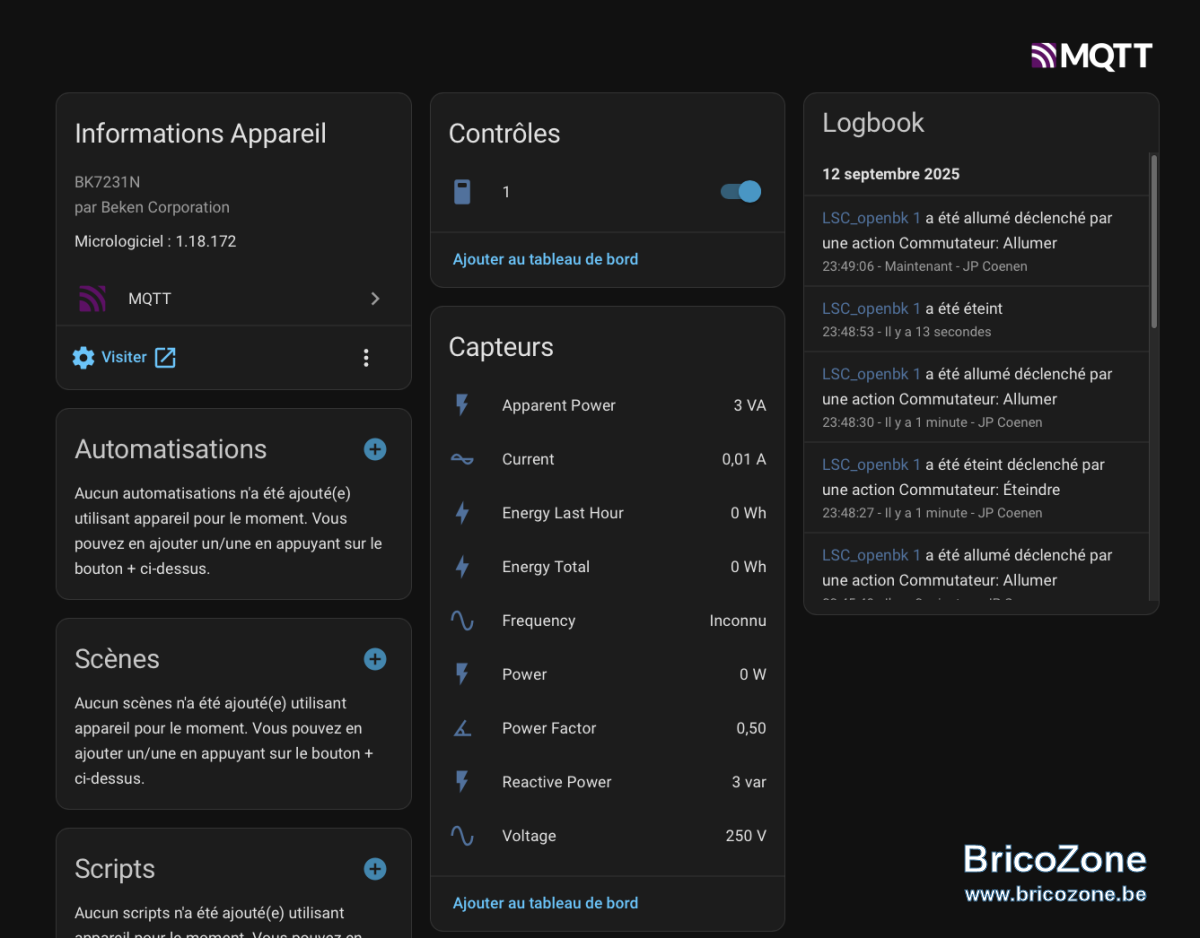Open the Apparent Power sensor row
The image size is (1200, 938).
pos(608,405)
